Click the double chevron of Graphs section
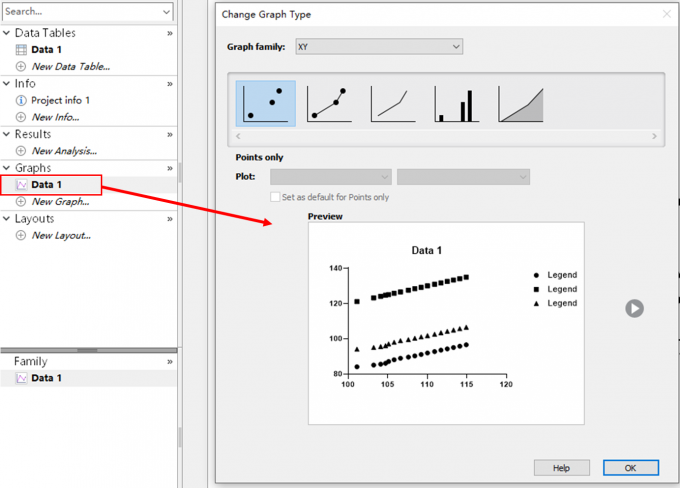The width and height of the screenshot is (680, 488). point(170,169)
